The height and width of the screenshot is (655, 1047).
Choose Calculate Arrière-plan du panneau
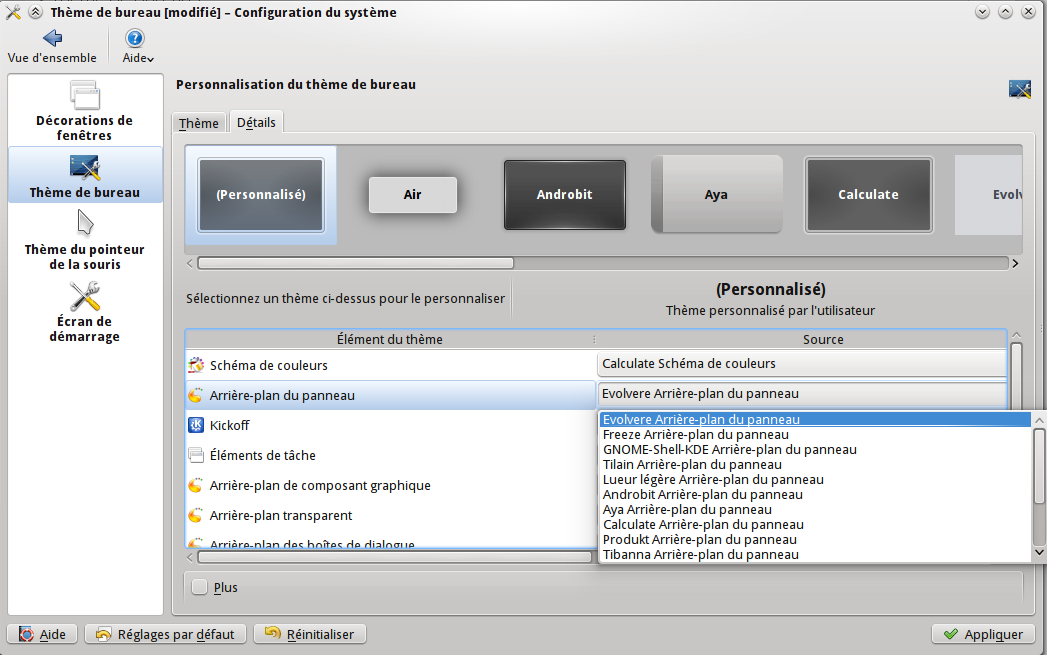[x=815, y=525]
